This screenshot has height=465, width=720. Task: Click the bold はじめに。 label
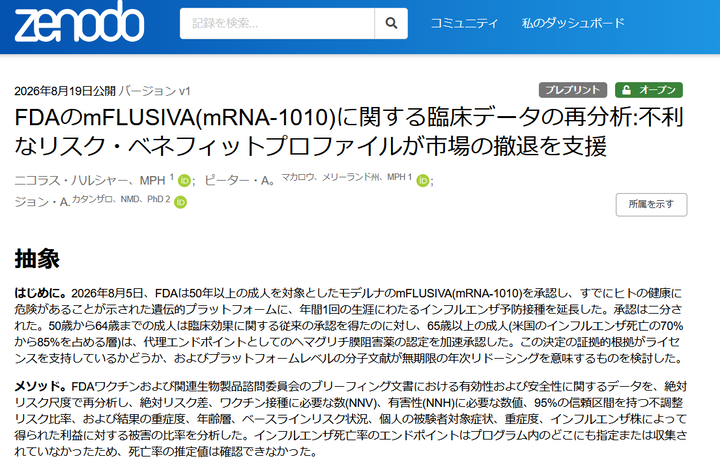tap(41, 293)
